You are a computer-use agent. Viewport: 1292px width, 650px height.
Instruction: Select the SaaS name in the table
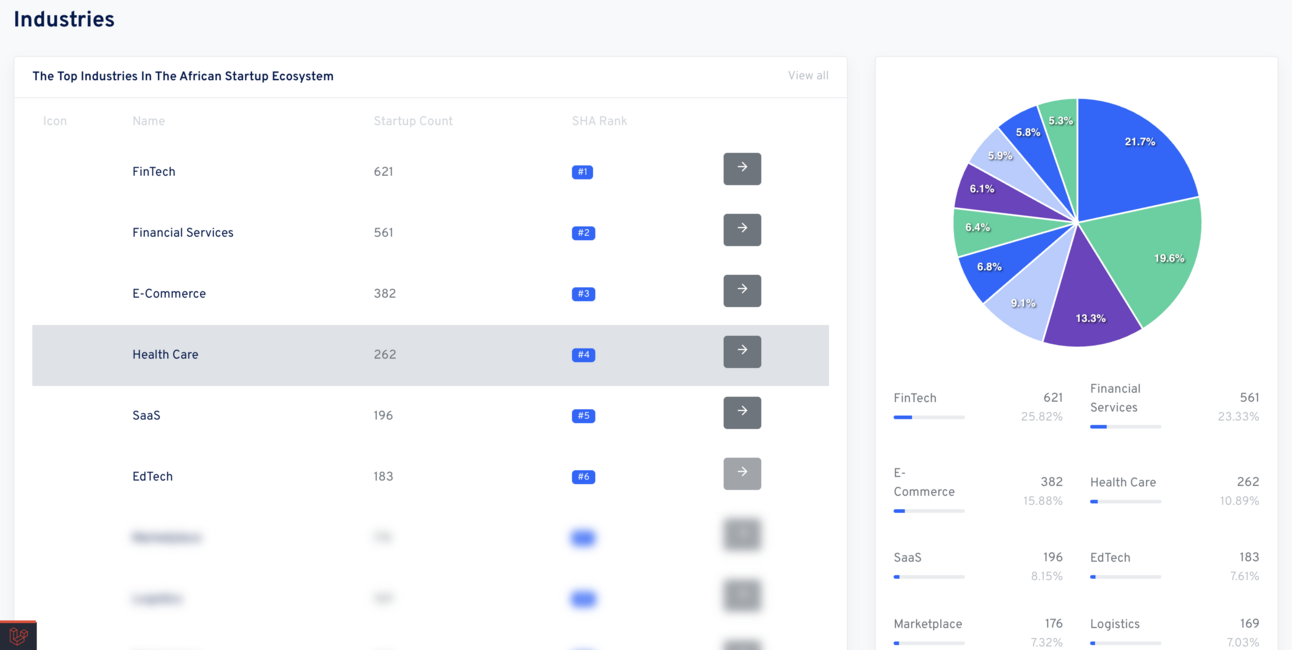(146, 416)
